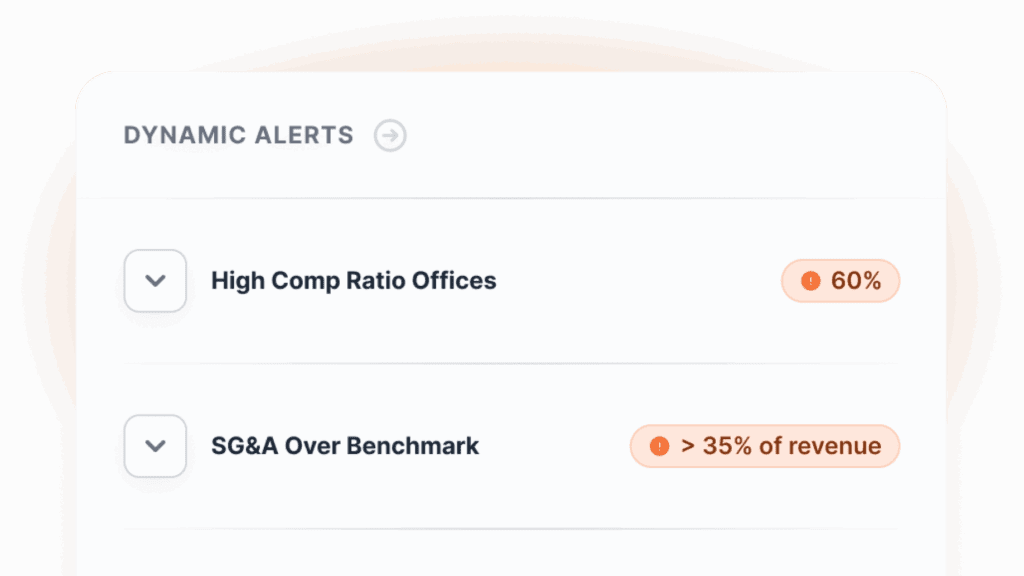
Task: Click the 60% alert badge
Action: click(840, 281)
